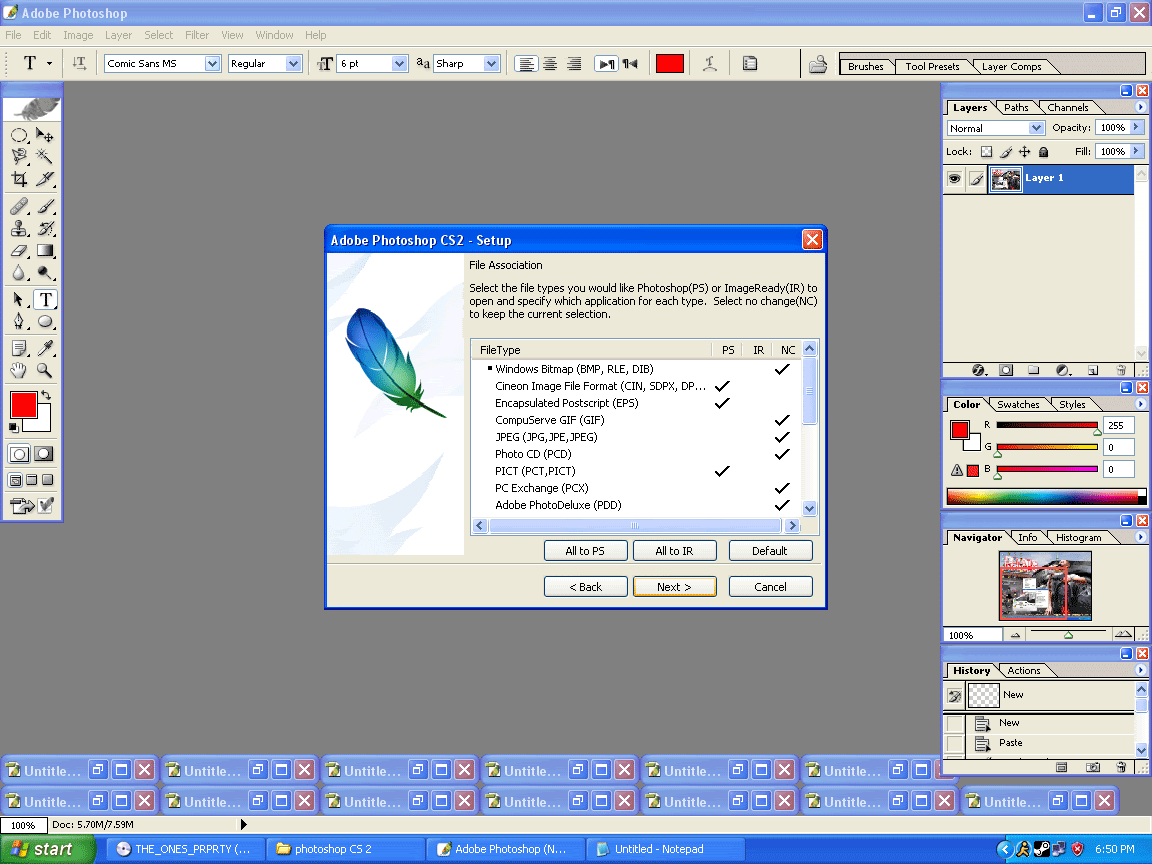Select the Zoom magnifier tool
Viewport: 1152px width, 864px height.
coord(45,370)
